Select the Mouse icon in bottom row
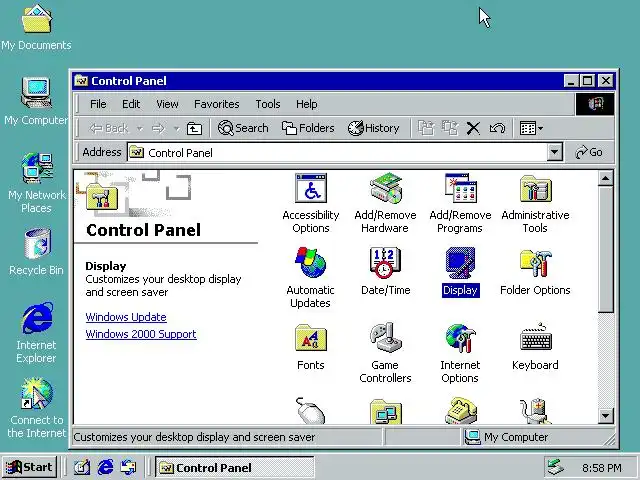This screenshot has height=480, width=640. click(x=310, y=411)
